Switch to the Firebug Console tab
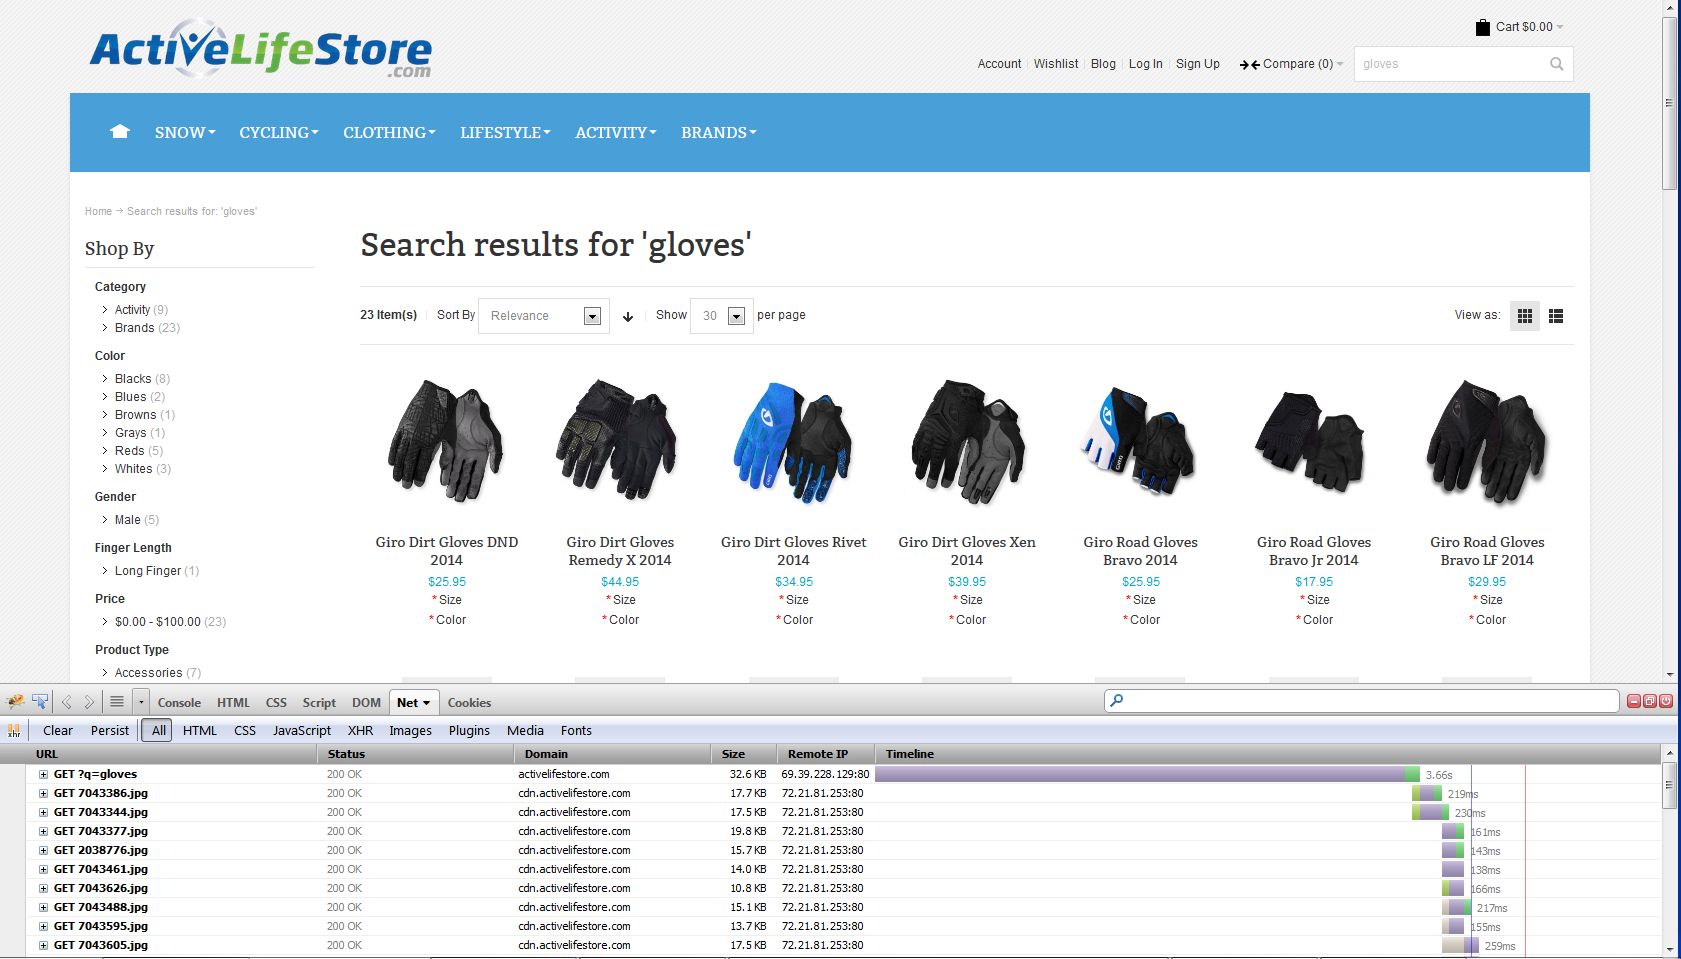The height and width of the screenshot is (959, 1681). [179, 702]
